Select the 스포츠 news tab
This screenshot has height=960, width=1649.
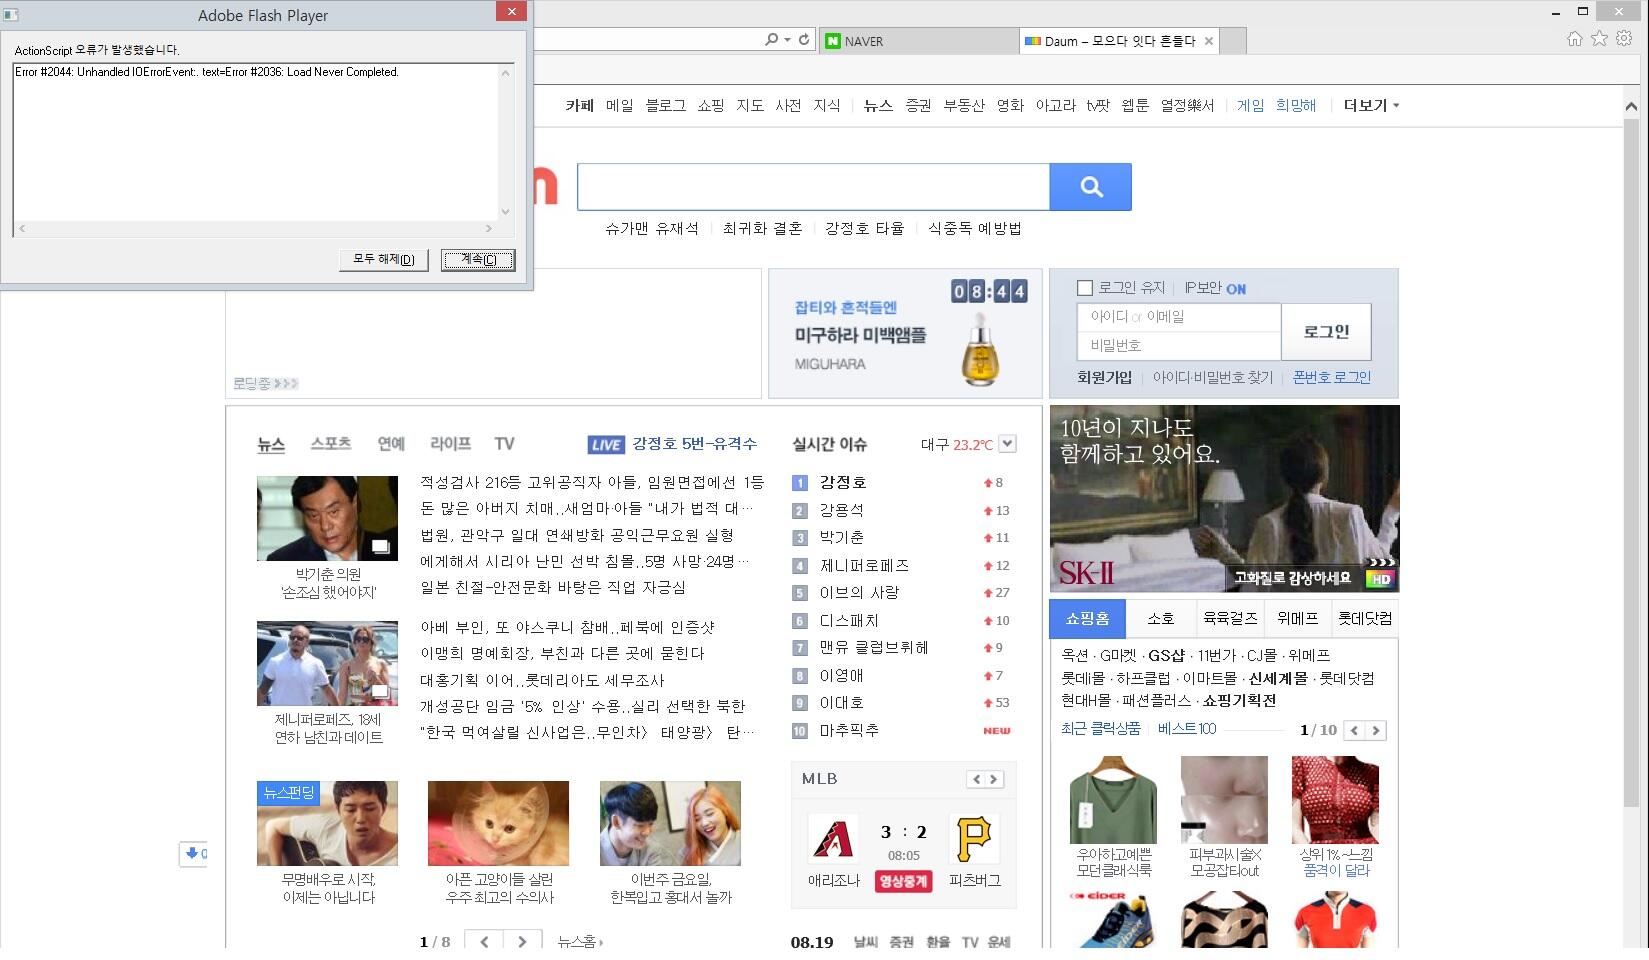(x=330, y=443)
